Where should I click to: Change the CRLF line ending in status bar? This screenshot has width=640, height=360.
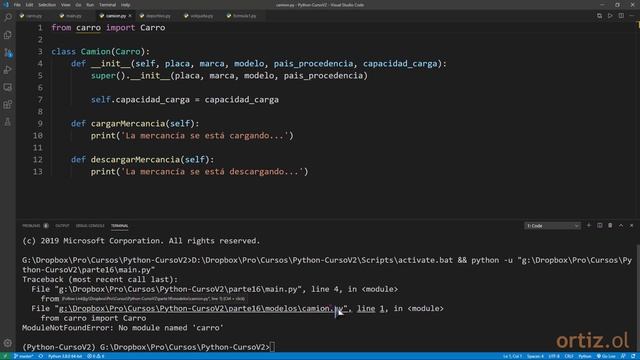tap(569, 356)
